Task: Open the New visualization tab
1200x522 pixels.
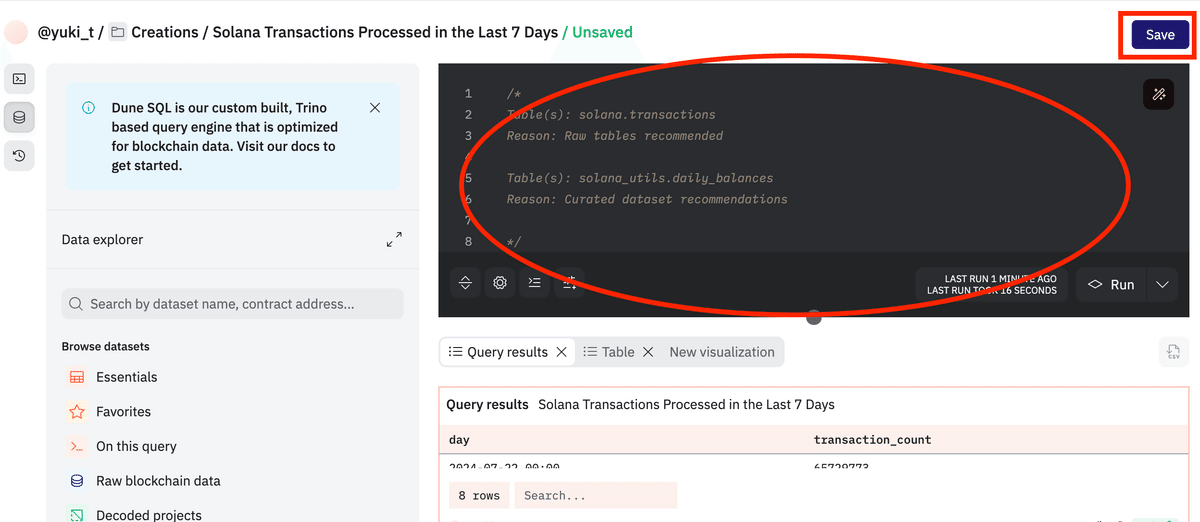Action: click(x=722, y=352)
